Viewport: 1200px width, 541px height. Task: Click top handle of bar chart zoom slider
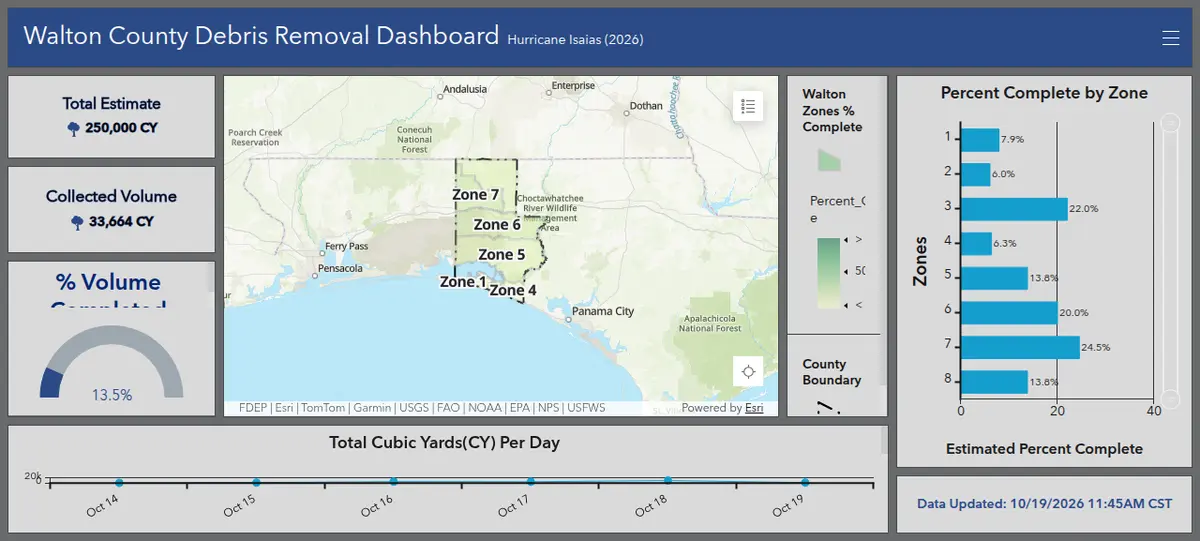[x=1168, y=124]
